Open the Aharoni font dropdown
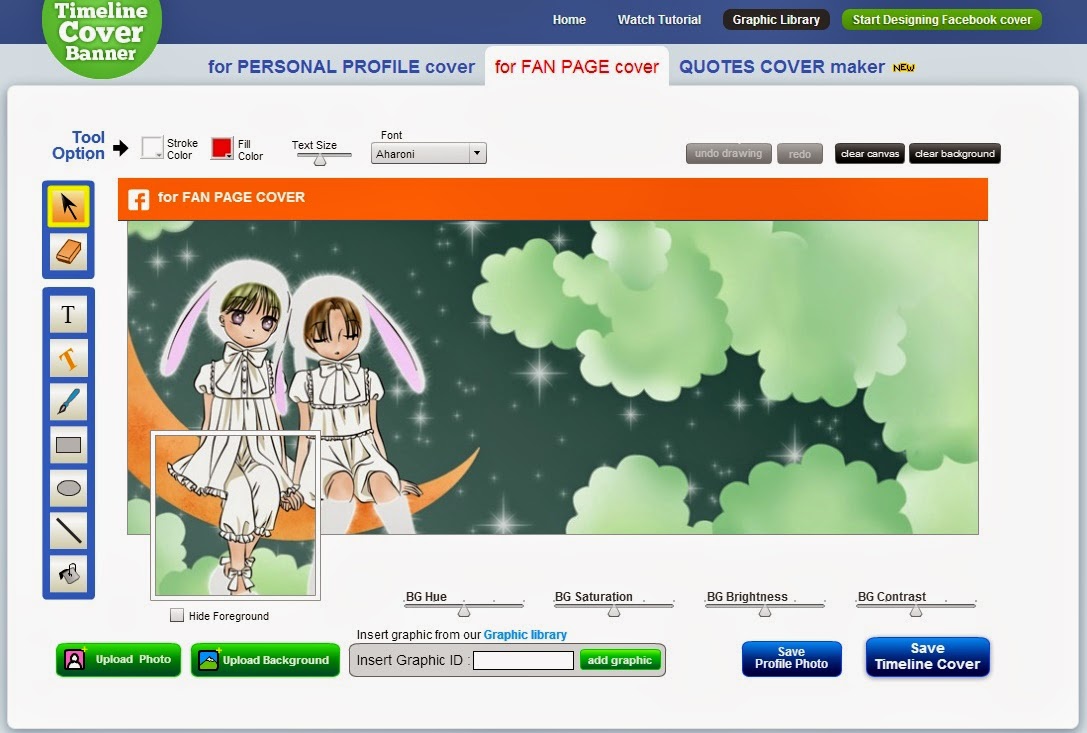The height and width of the screenshot is (733, 1087). tap(429, 153)
